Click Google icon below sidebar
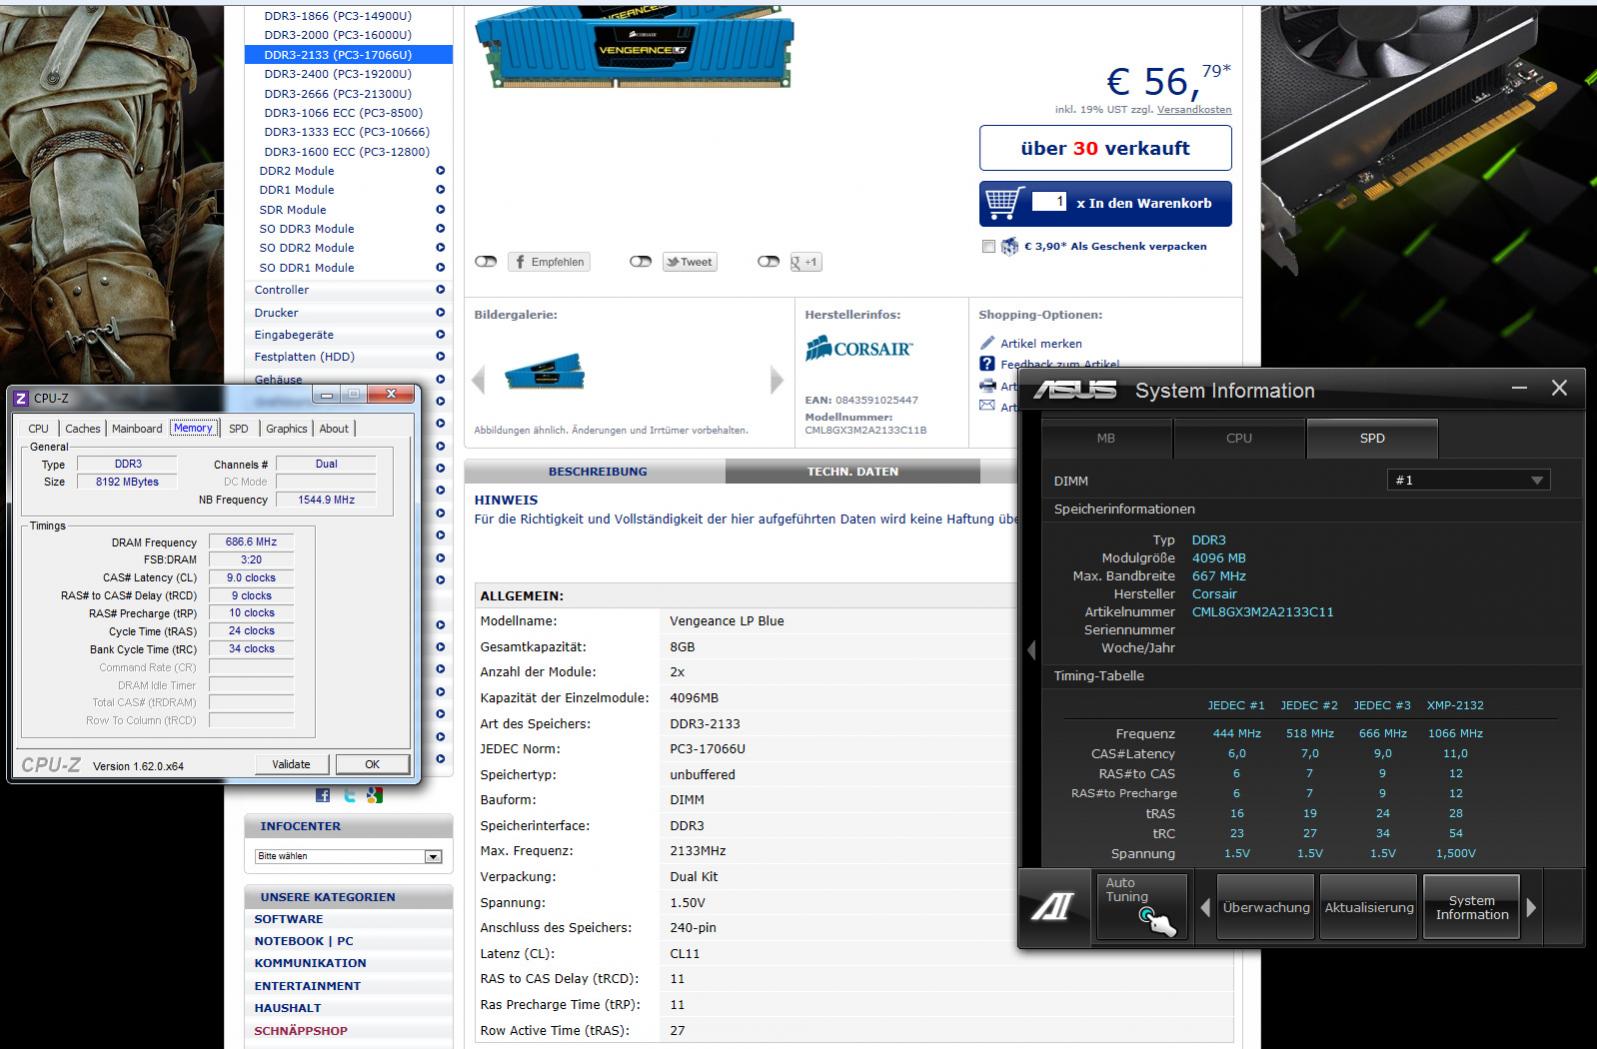 tap(375, 795)
